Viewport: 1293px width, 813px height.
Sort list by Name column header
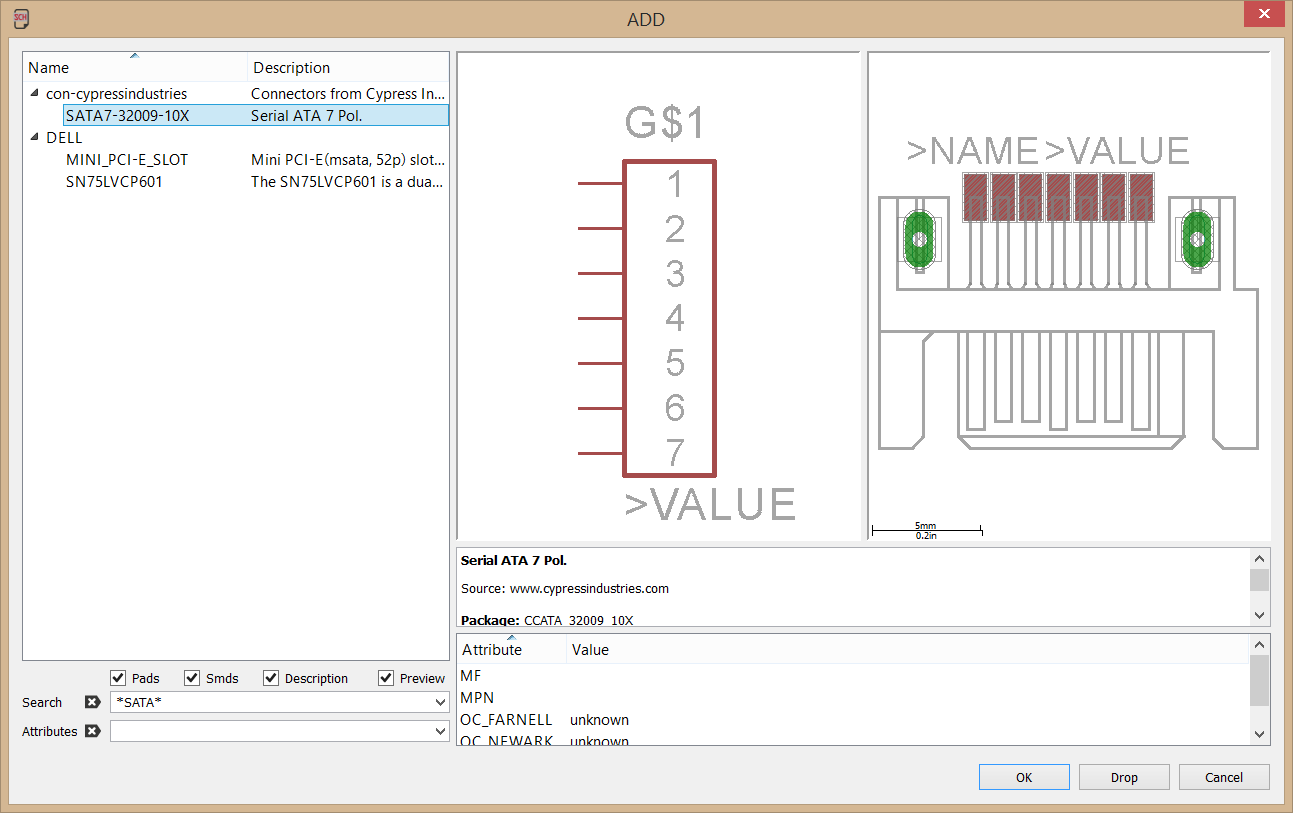135,68
